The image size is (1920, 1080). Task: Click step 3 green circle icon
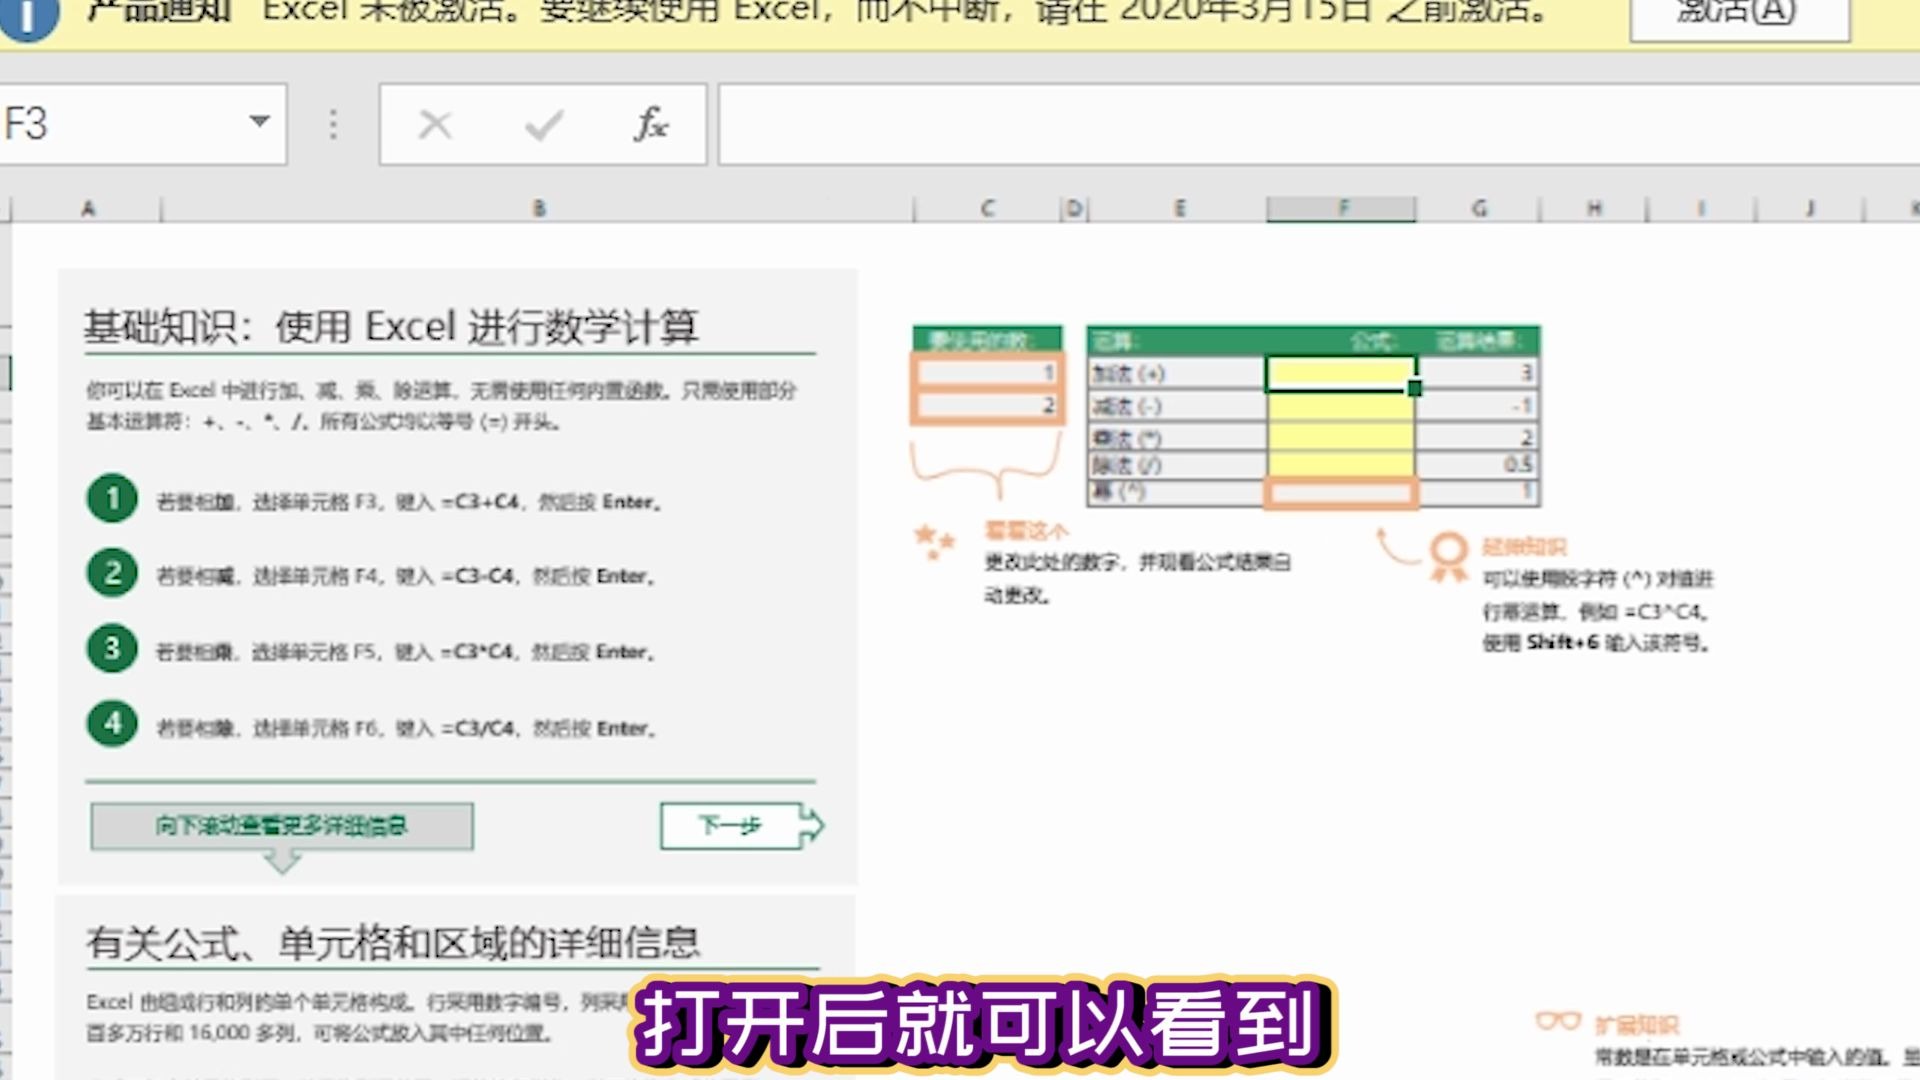[x=112, y=648]
